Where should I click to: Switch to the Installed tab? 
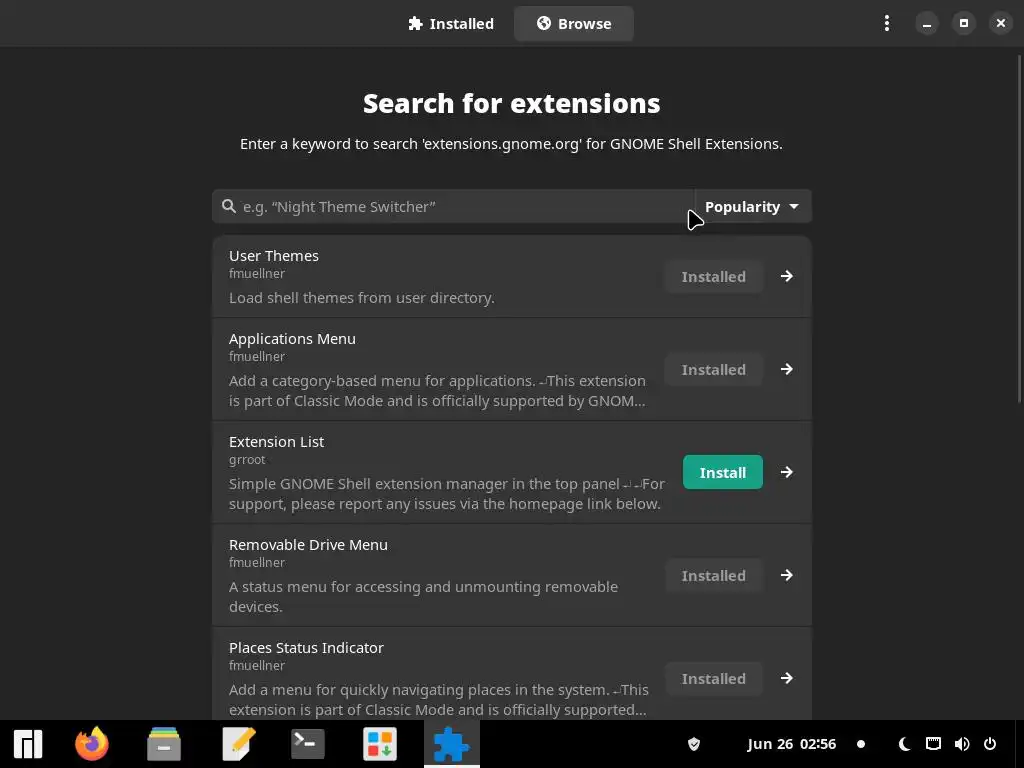(x=451, y=24)
